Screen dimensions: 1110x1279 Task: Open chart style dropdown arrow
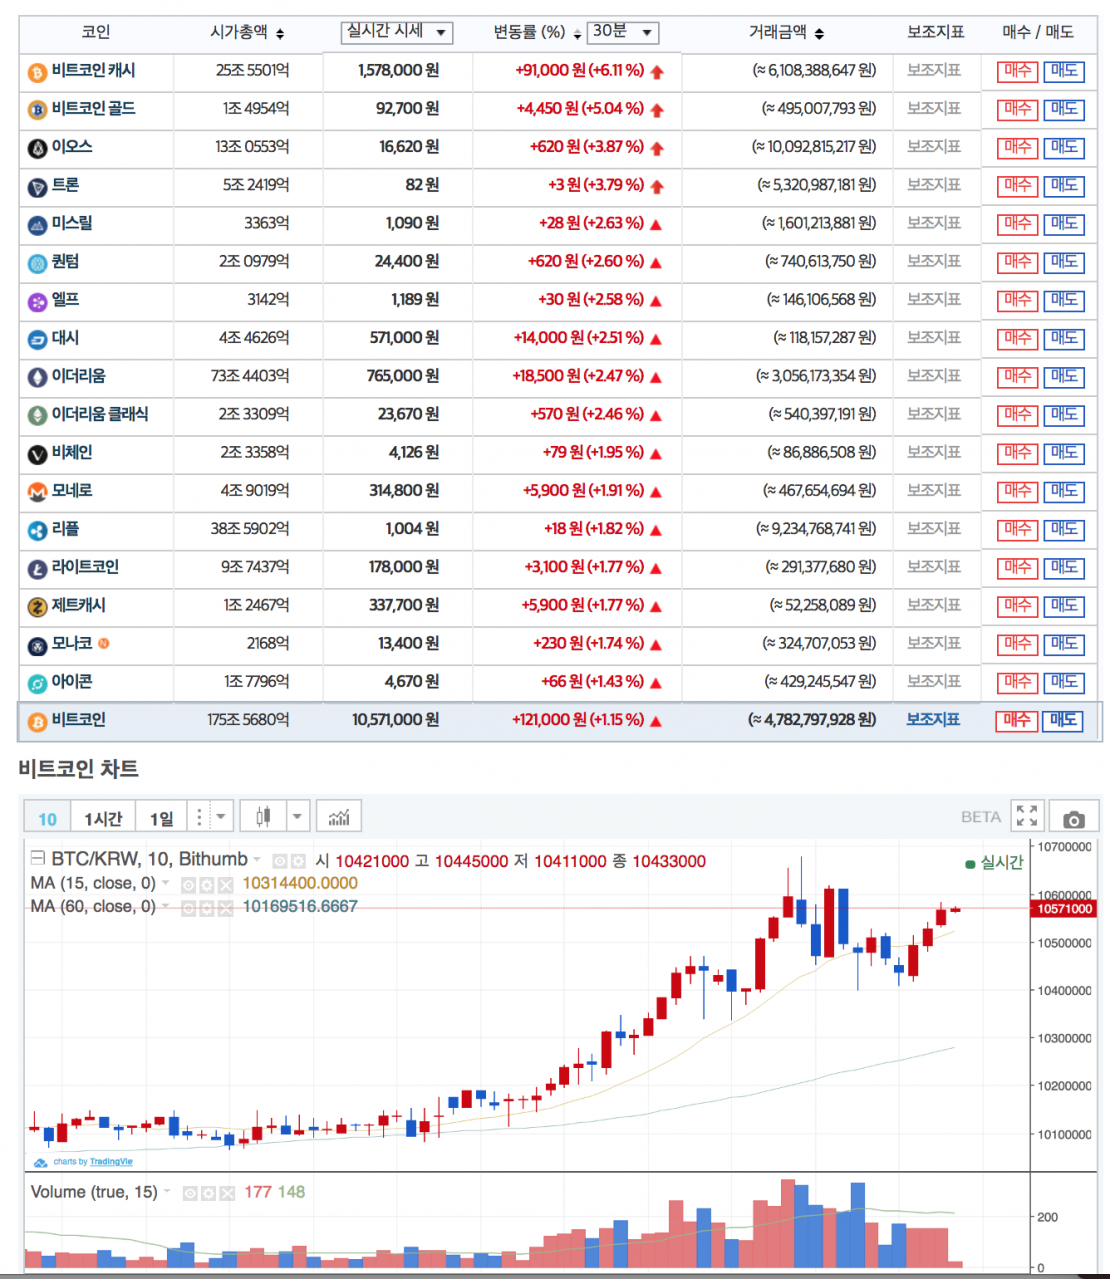coord(297,817)
